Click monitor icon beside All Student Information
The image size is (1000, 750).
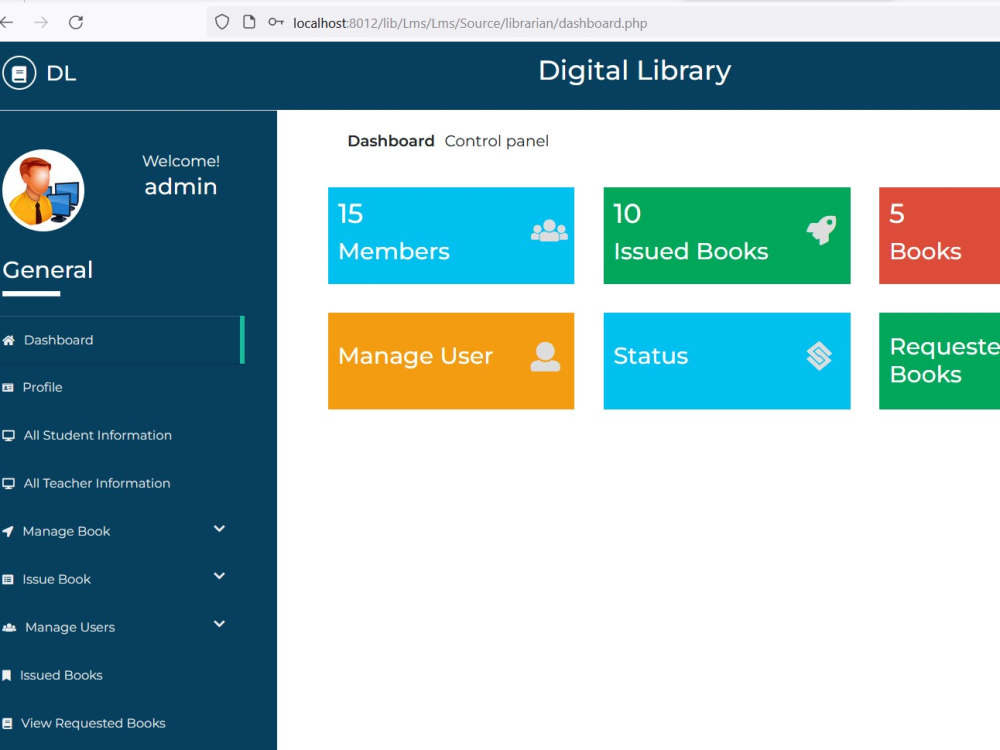8,436
